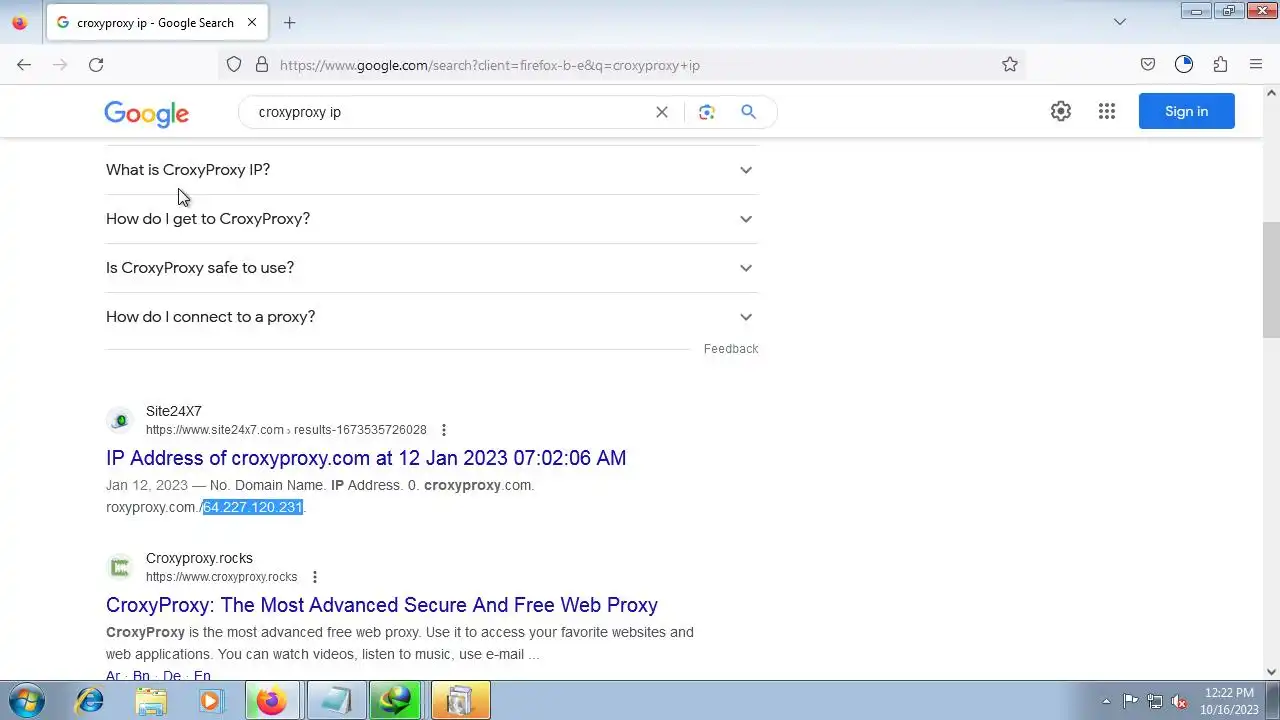Screen dimensions: 1280x720
Task: Click the muted volume tray icon
Action: tap(1180, 701)
